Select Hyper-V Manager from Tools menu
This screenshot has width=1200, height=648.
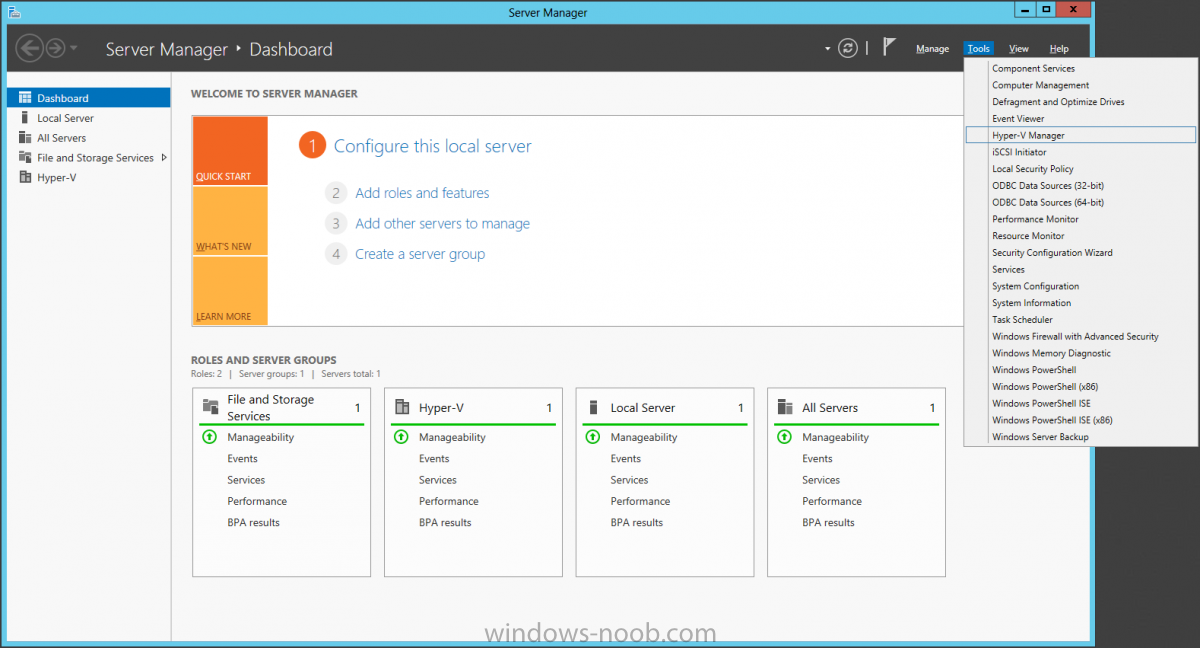click(1028, 135)
